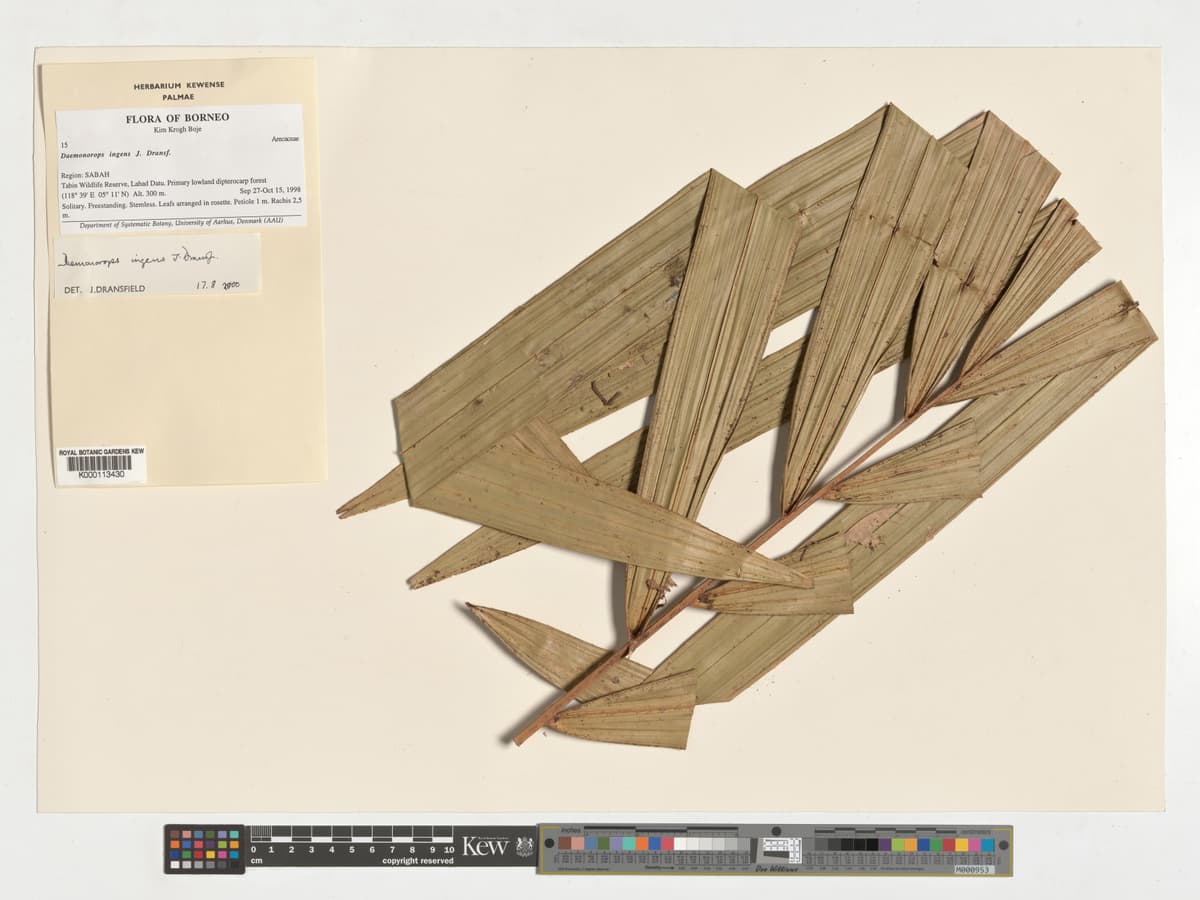Screen dimensions: 1200x900
Task: Click the long gray color calibration strip
Action: point(775,849)
